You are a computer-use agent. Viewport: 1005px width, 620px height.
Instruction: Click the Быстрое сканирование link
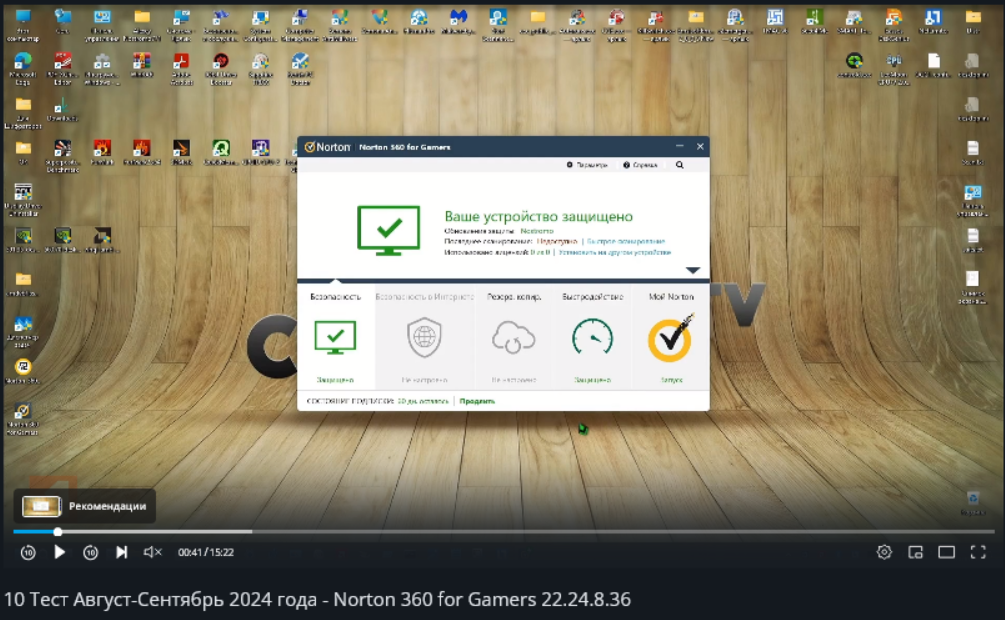click(x=626, y=242)
